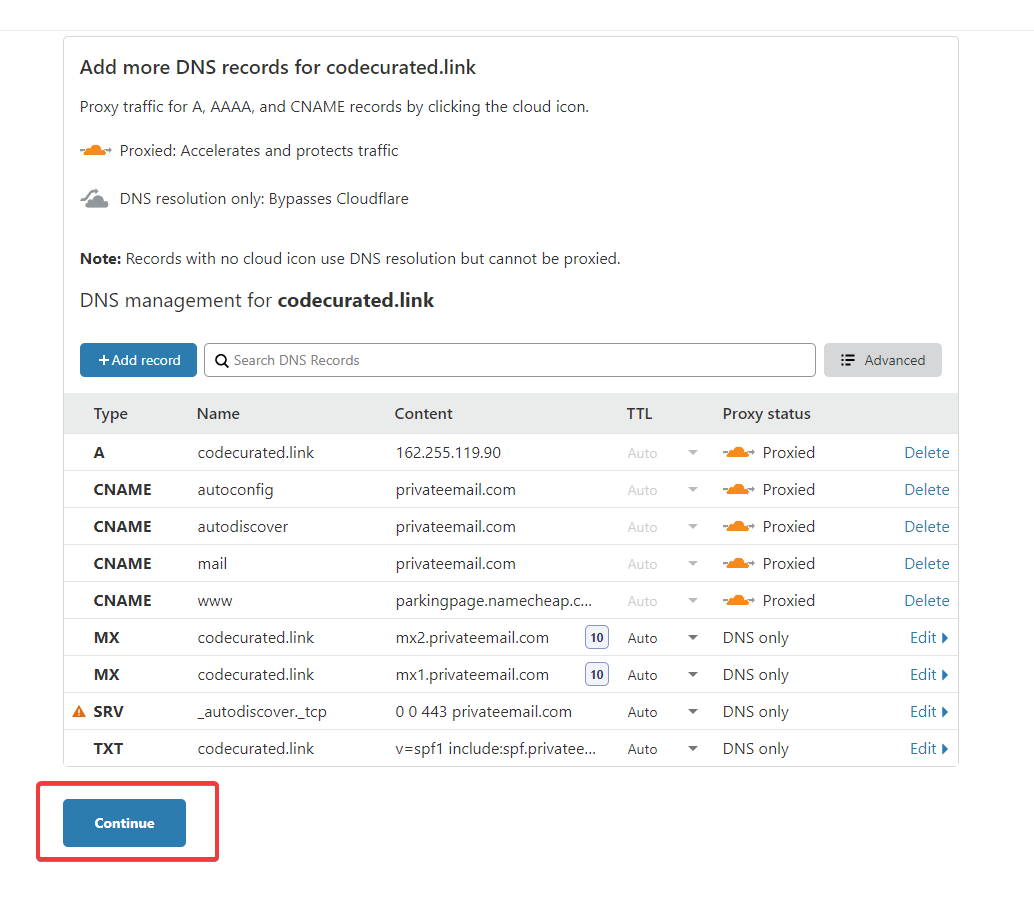The image size is (1034, 898).
Task: Edit the TXT spf1 record
Action: (x=928, y=748)
